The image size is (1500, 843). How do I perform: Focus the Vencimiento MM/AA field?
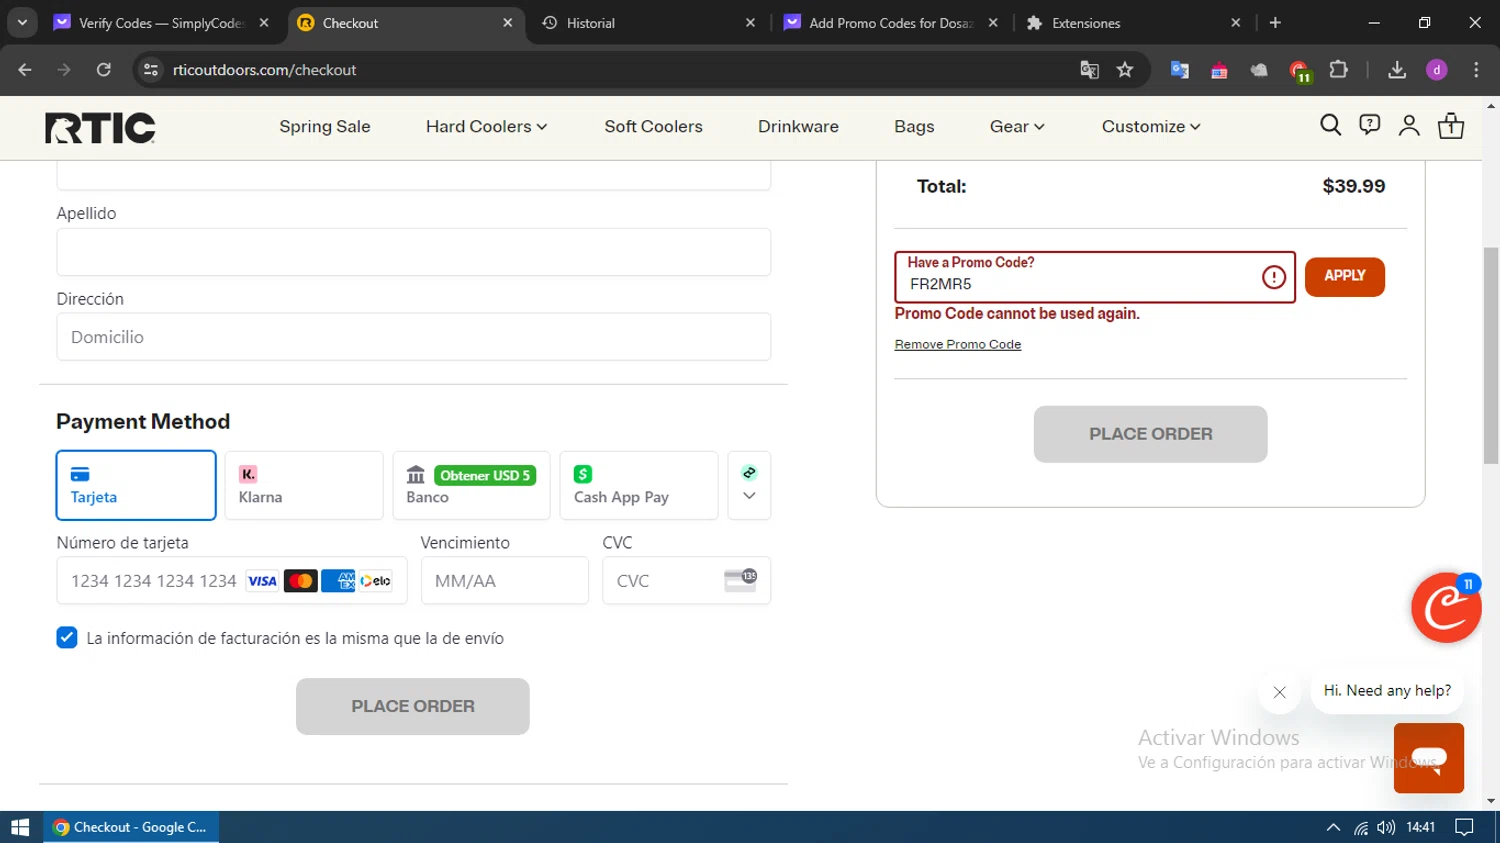[x=505, y=581]
